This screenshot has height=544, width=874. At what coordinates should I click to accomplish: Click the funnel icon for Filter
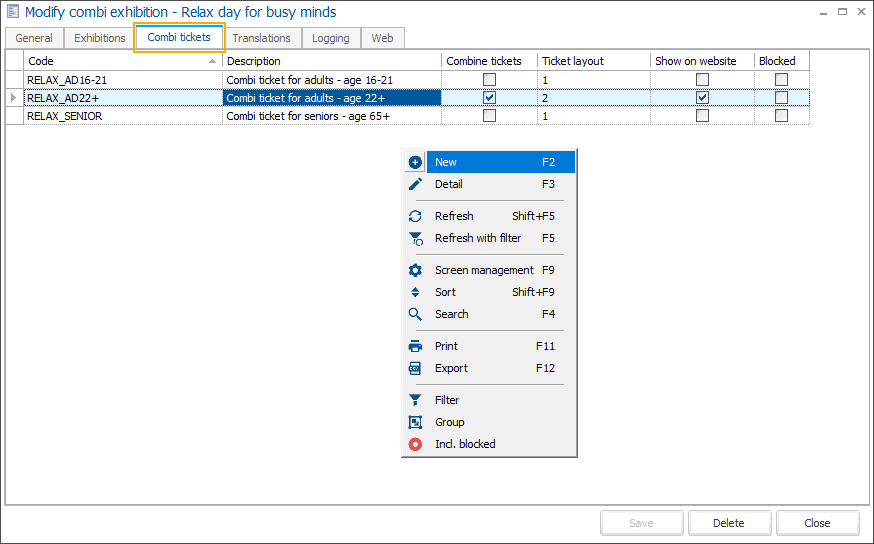(416, 400)
